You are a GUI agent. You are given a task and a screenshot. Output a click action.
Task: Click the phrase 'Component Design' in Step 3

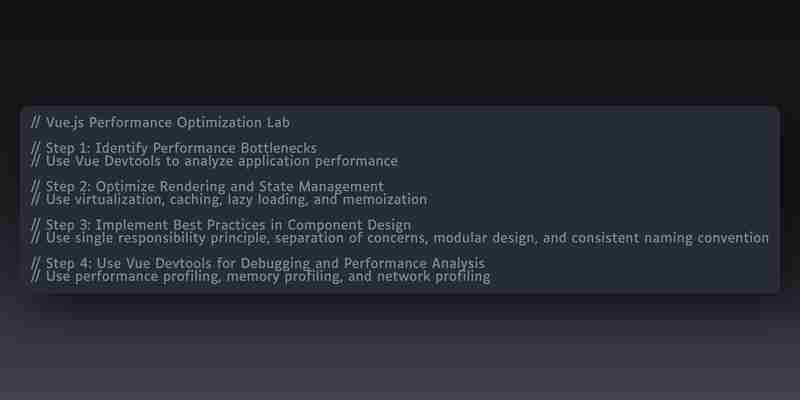[349, 225]
